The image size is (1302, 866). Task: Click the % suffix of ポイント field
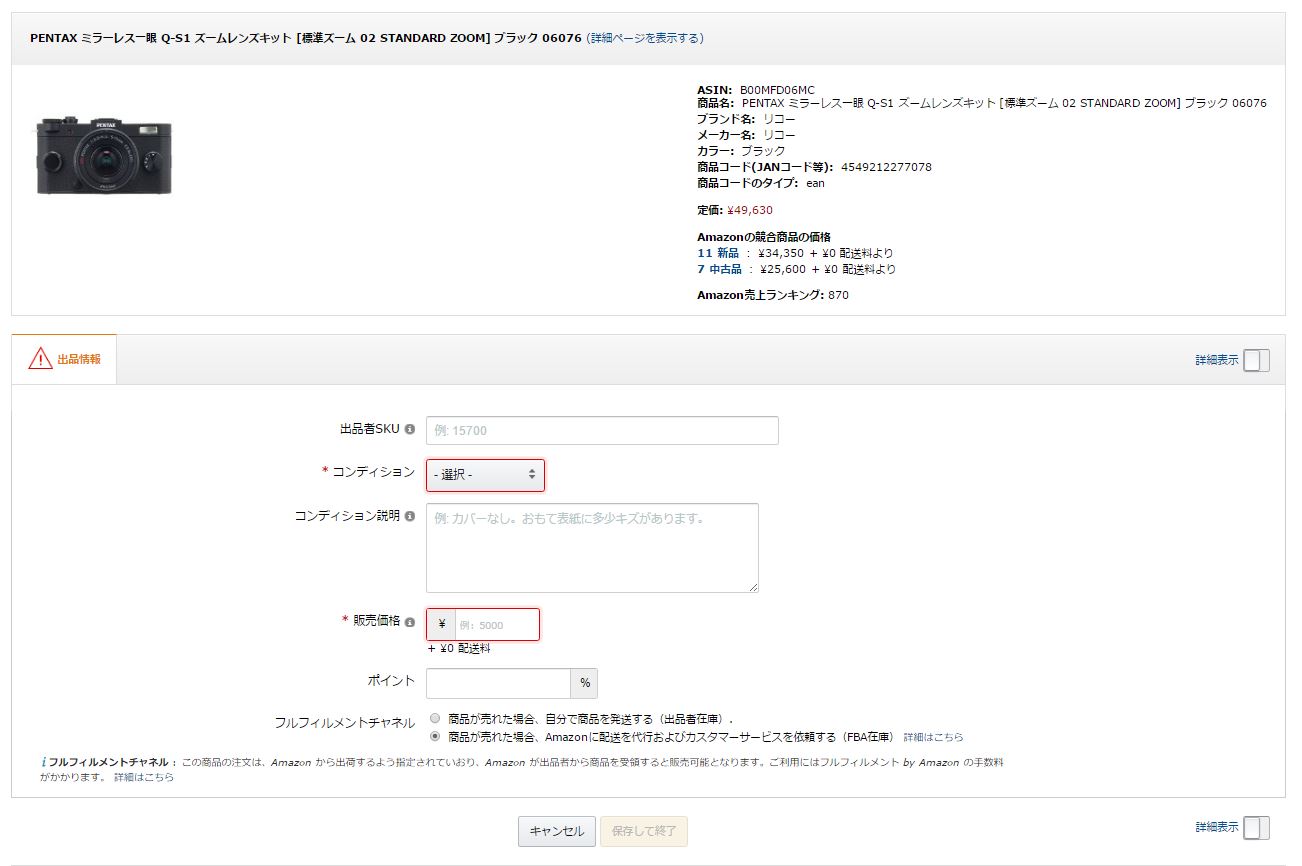pyautogui.click(x=585, y=684)
